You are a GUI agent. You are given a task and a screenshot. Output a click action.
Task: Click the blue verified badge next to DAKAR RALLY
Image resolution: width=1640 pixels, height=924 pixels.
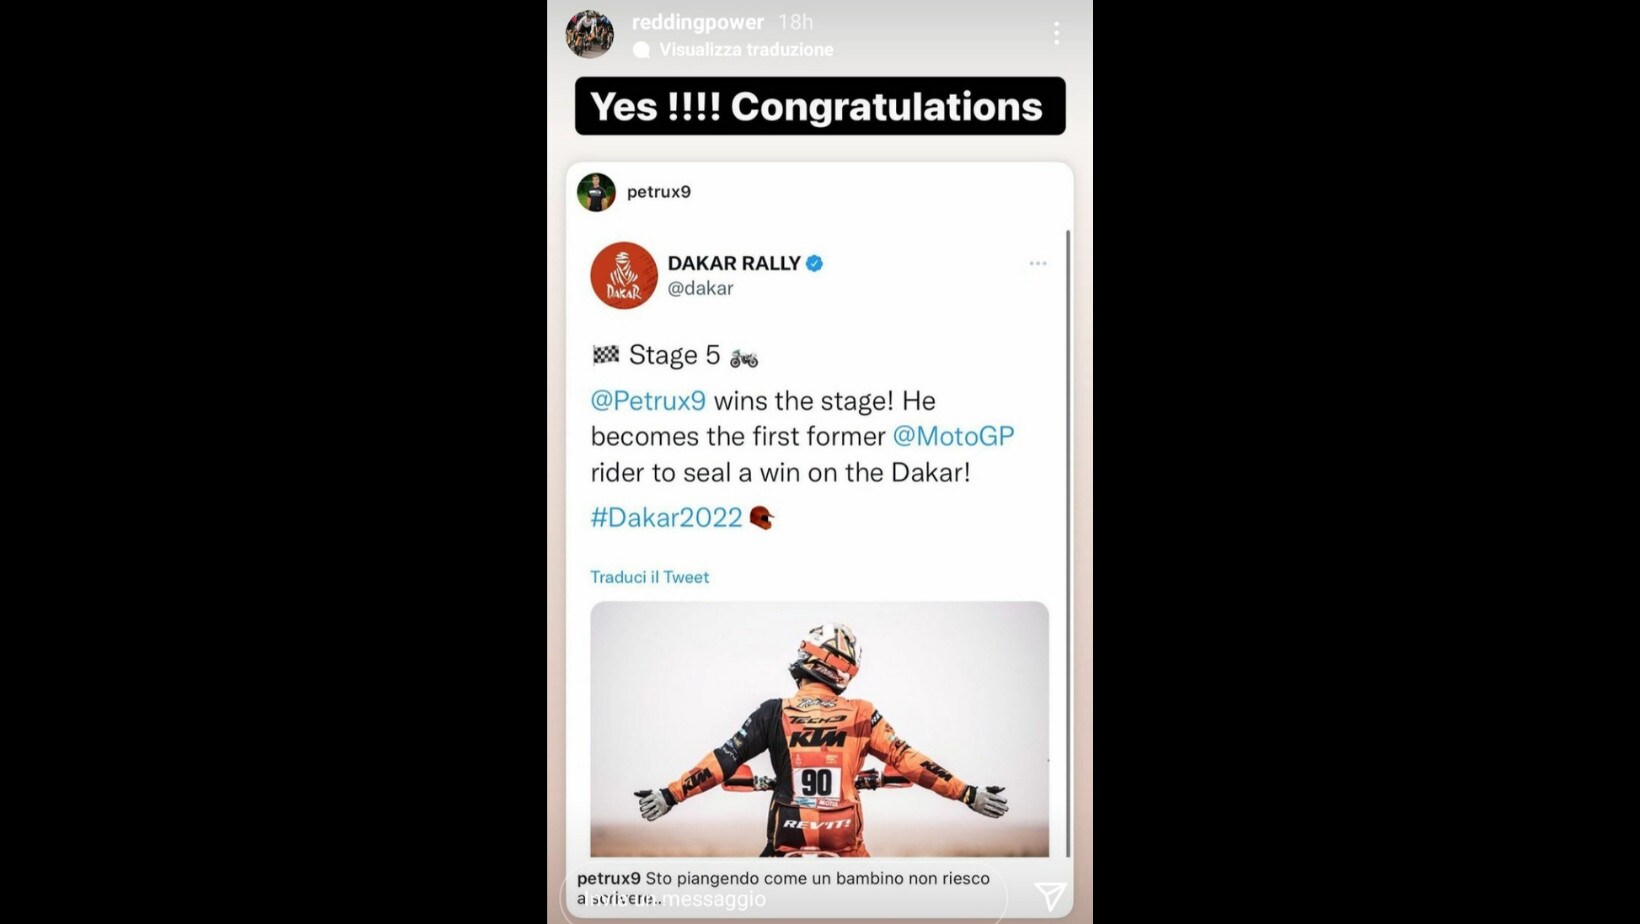814,263
